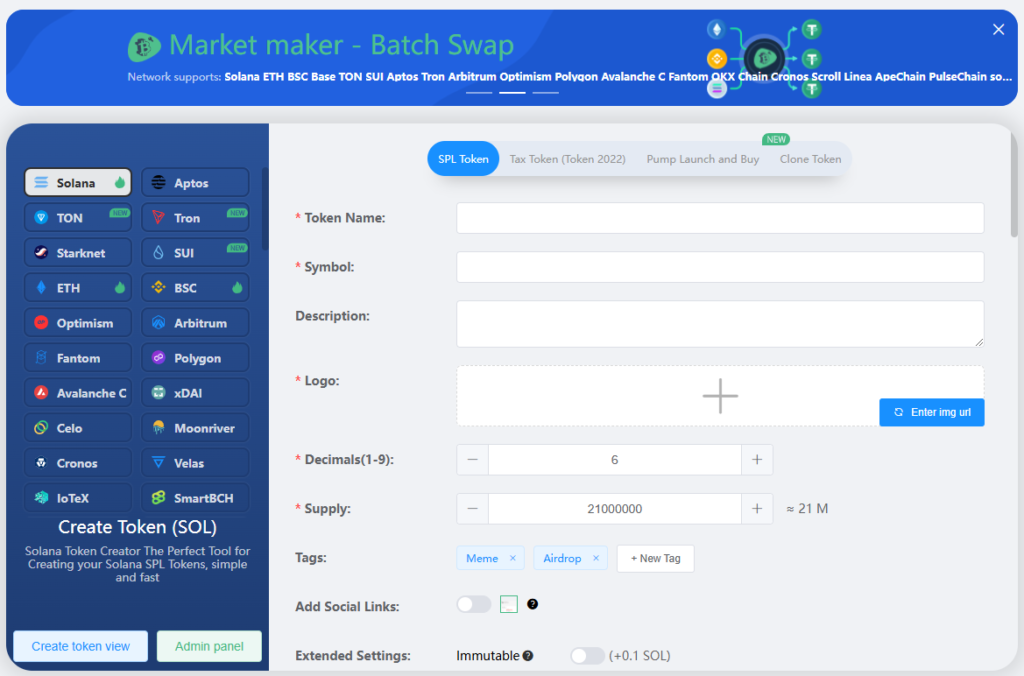Click the Description text area

coord(720,323)
